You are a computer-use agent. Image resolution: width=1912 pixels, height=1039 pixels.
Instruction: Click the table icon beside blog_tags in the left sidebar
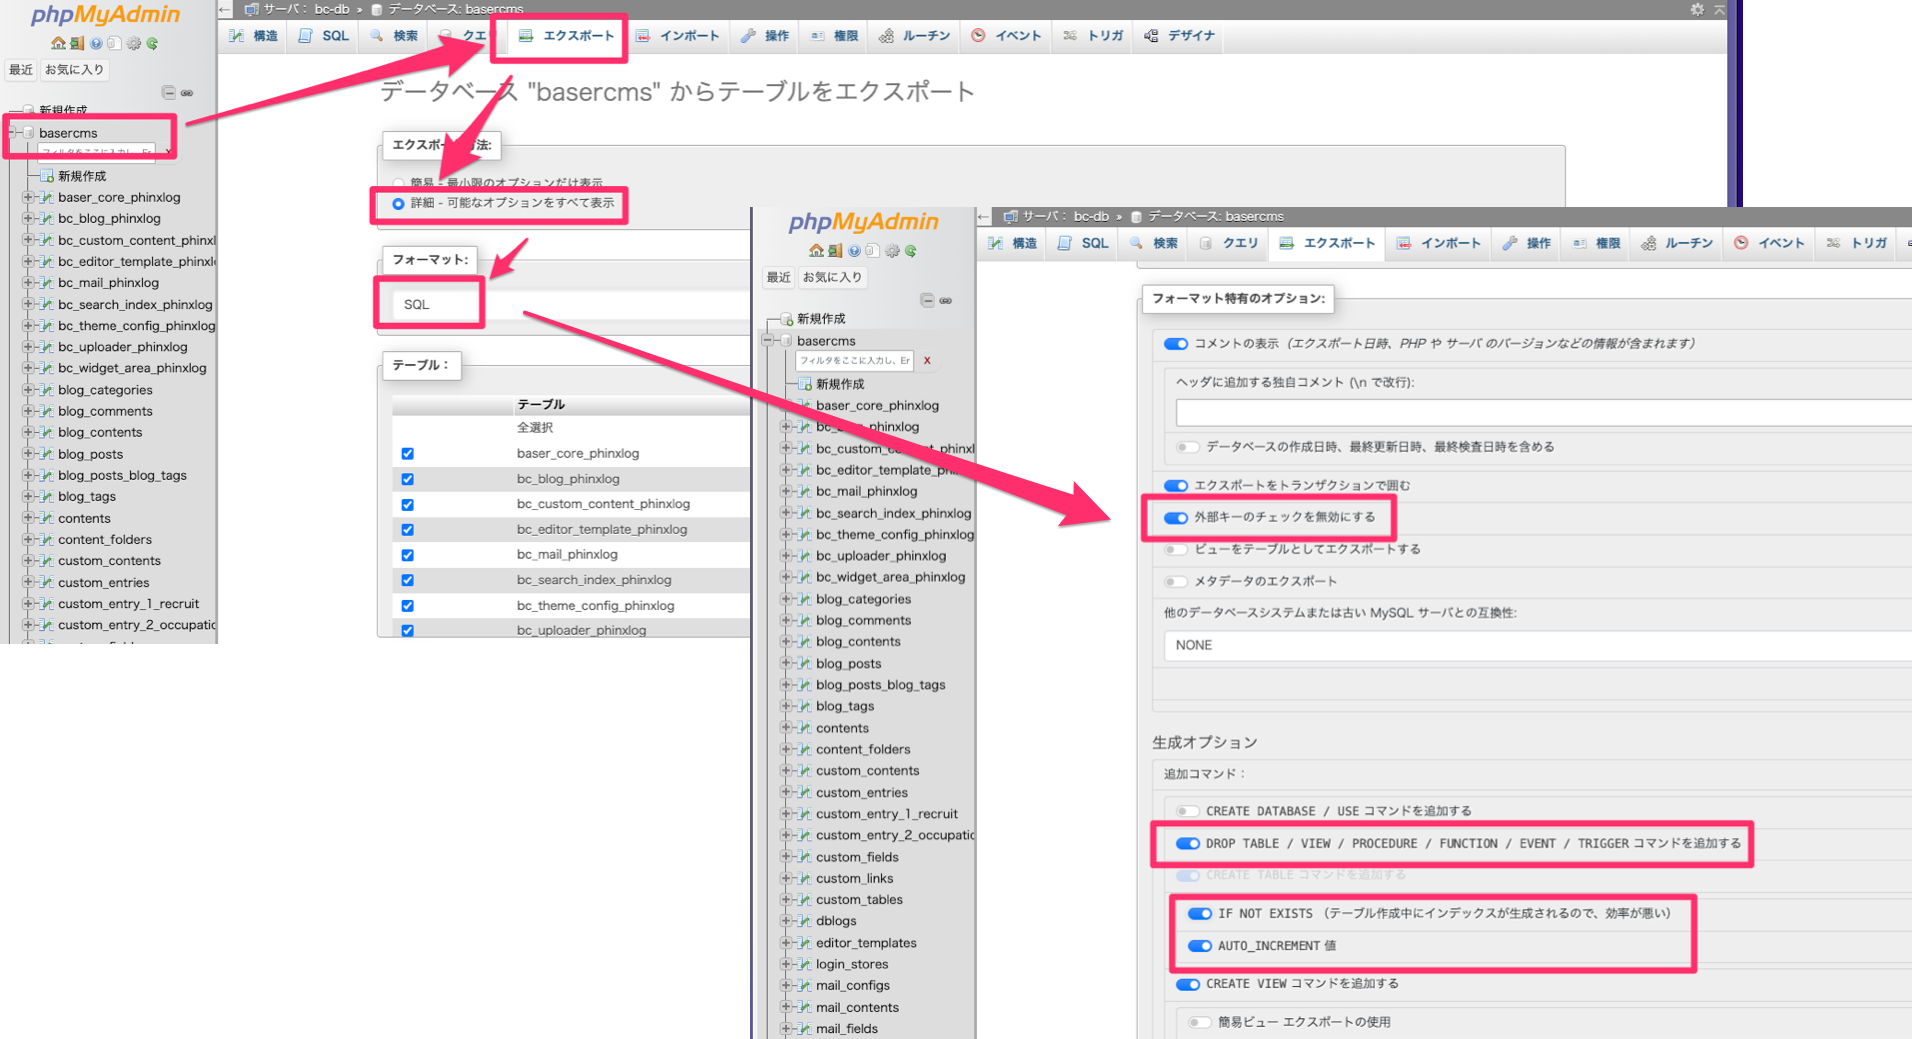pyautogui.click(x=46, y=496)
